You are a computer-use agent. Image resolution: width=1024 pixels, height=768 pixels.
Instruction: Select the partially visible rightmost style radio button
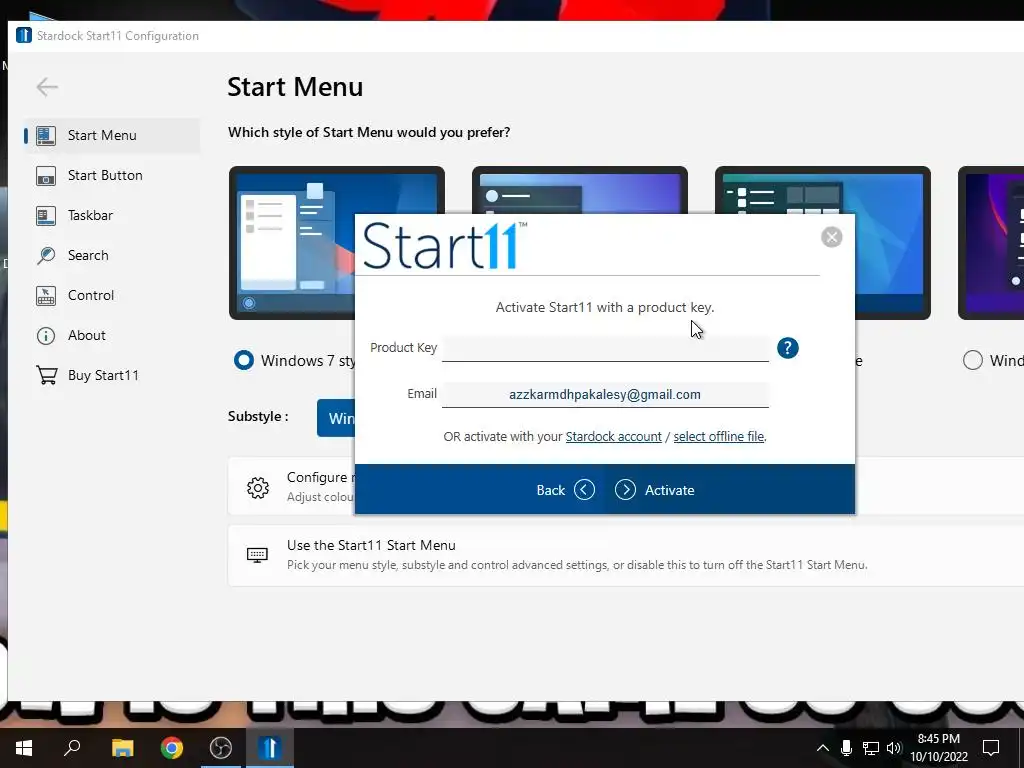tap(972, 360)
